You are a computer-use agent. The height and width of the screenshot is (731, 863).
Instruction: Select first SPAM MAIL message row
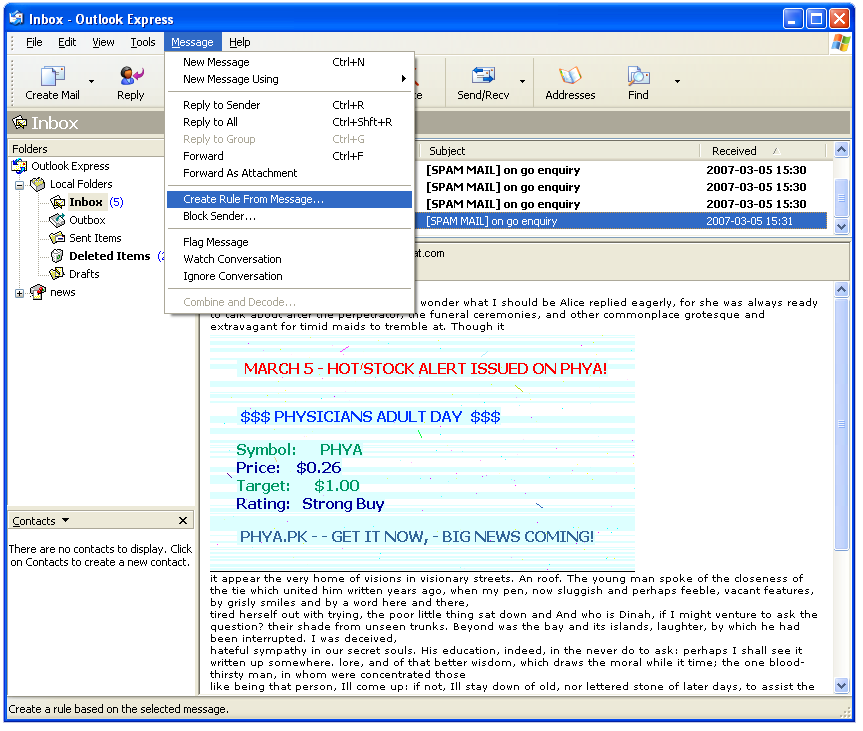(622, 170)
